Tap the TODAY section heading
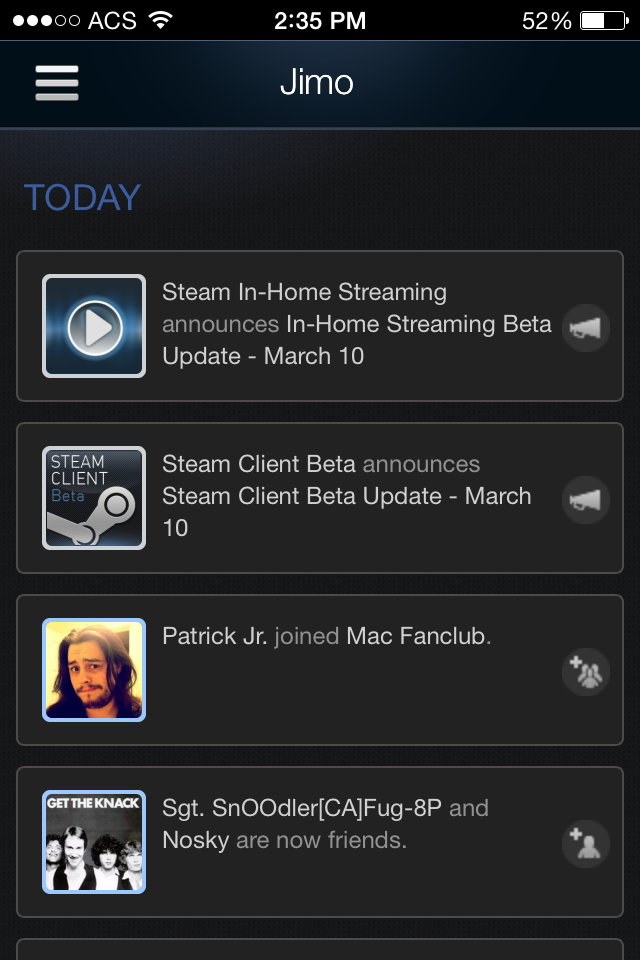Viewport: 640px width, 960px height. coord(82,197)
